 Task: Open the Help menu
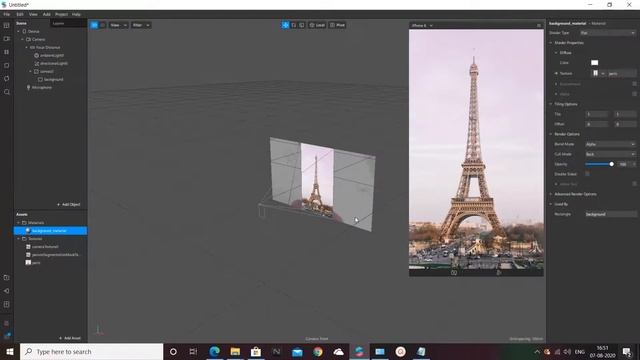(x=76, y=14)
